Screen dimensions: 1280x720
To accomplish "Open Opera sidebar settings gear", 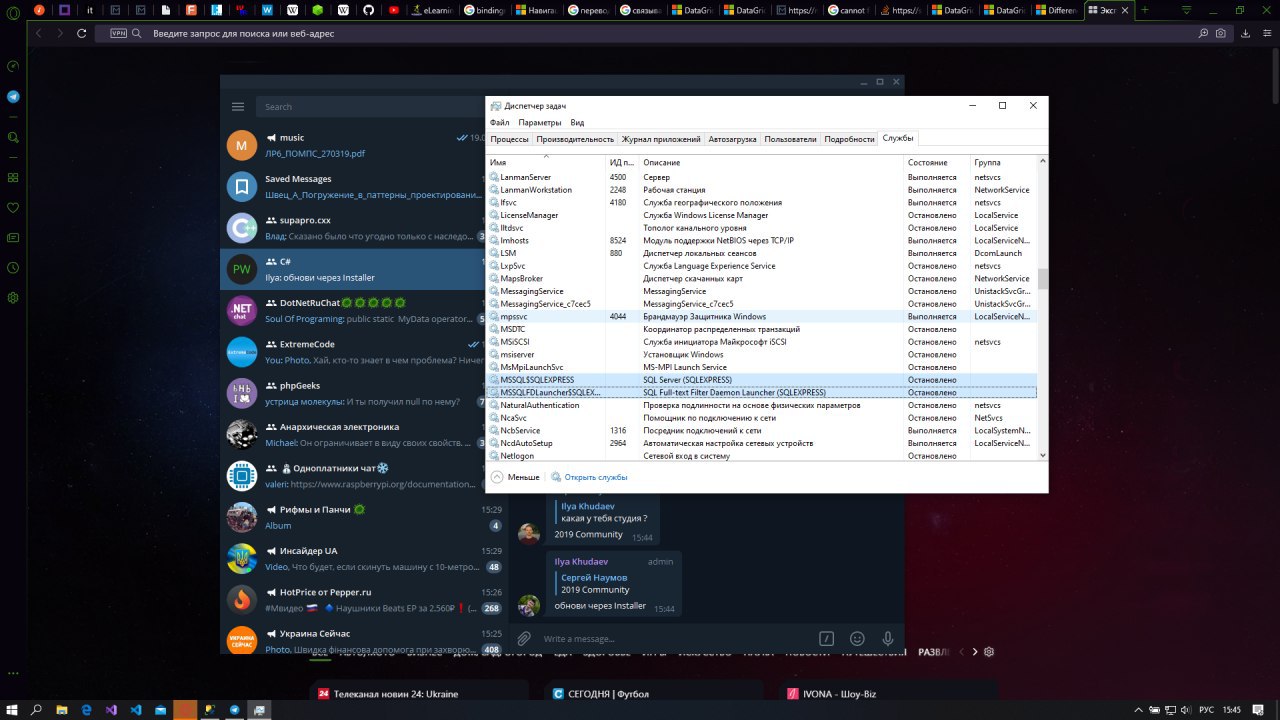I will coord(13,297).
